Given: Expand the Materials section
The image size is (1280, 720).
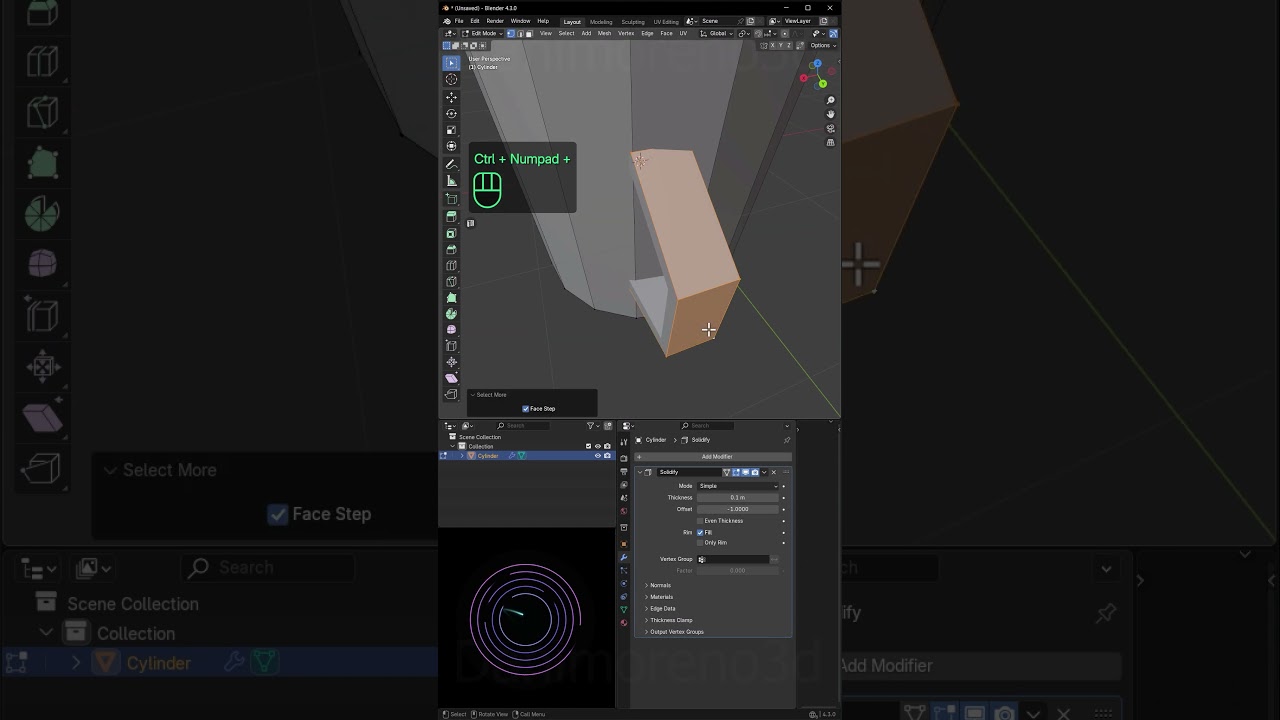Looking at the screenshot, I should click(x=661, y=597).
